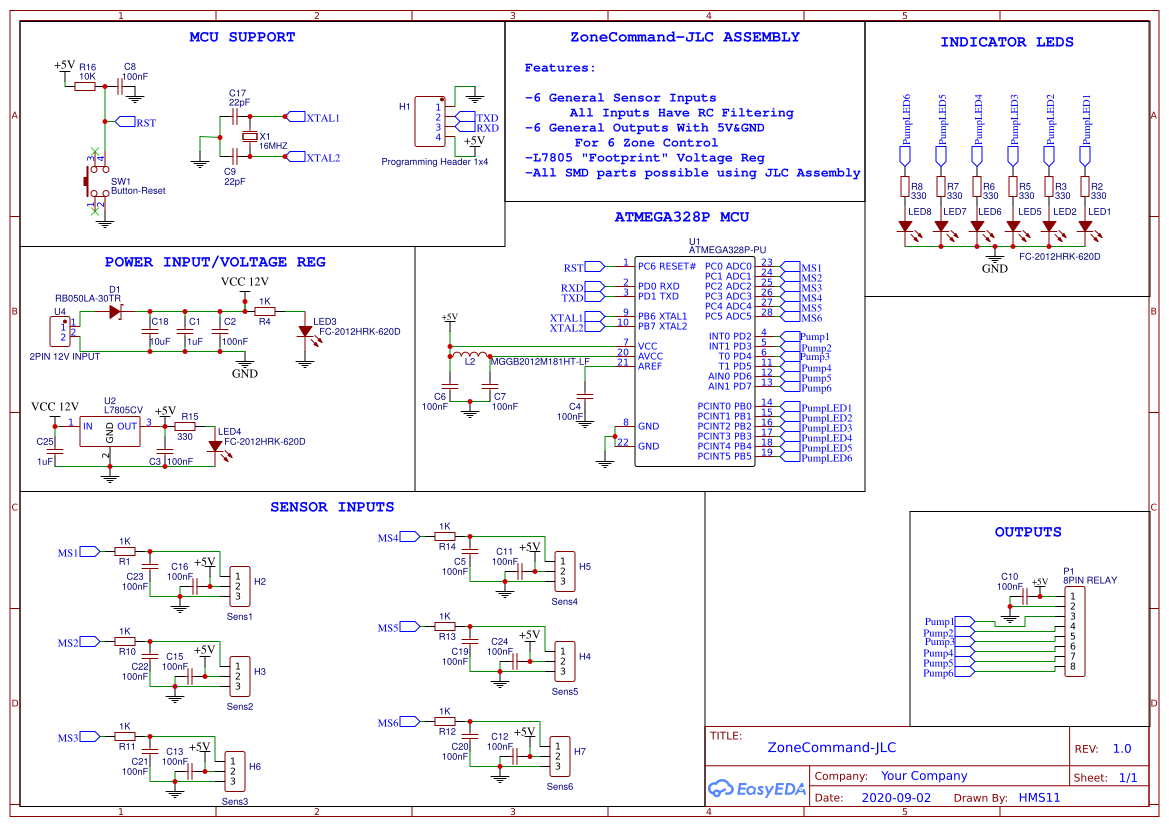Viewport: 1169px width, 827px height.
Task: Click the SW1 Button-Reset switch symbol
Action: 95,181
